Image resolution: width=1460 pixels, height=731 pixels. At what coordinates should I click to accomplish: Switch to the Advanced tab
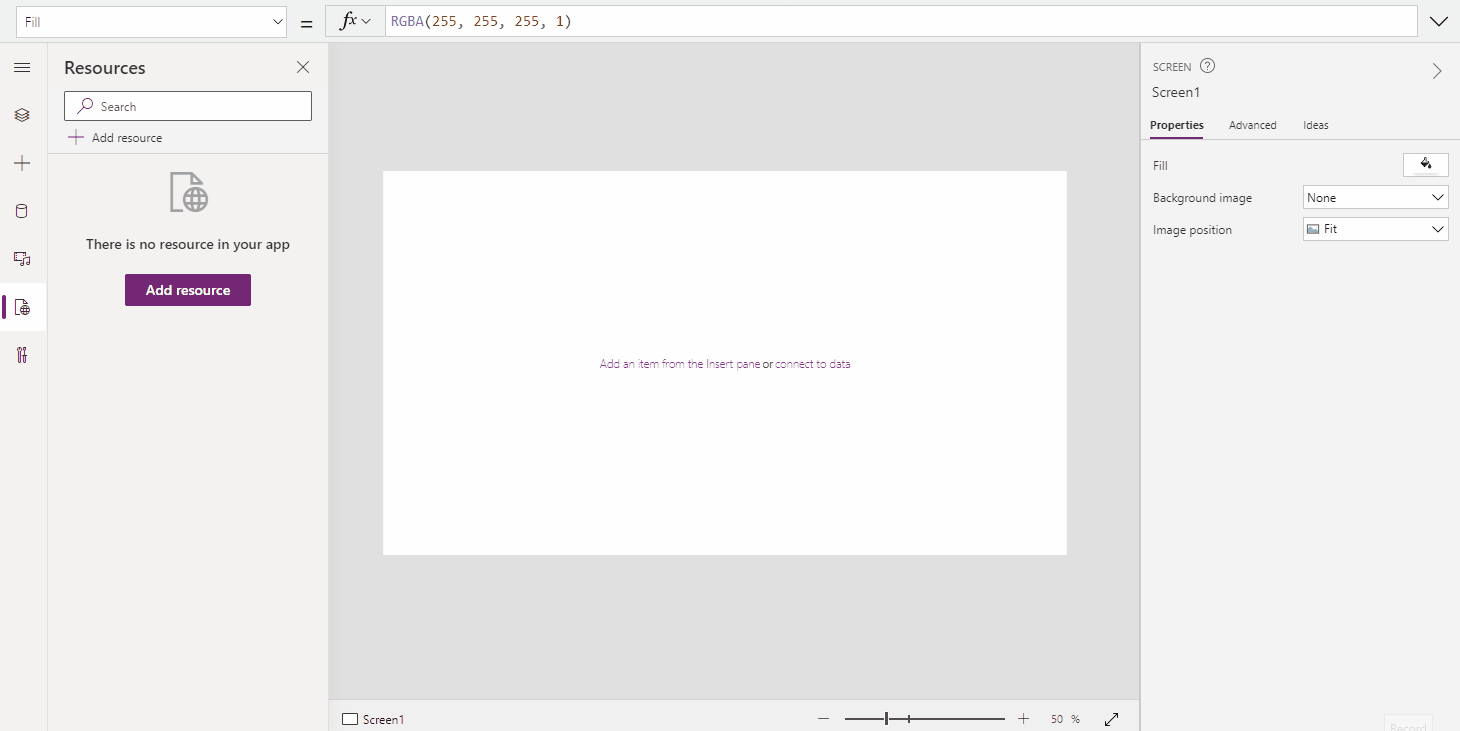1252,125
